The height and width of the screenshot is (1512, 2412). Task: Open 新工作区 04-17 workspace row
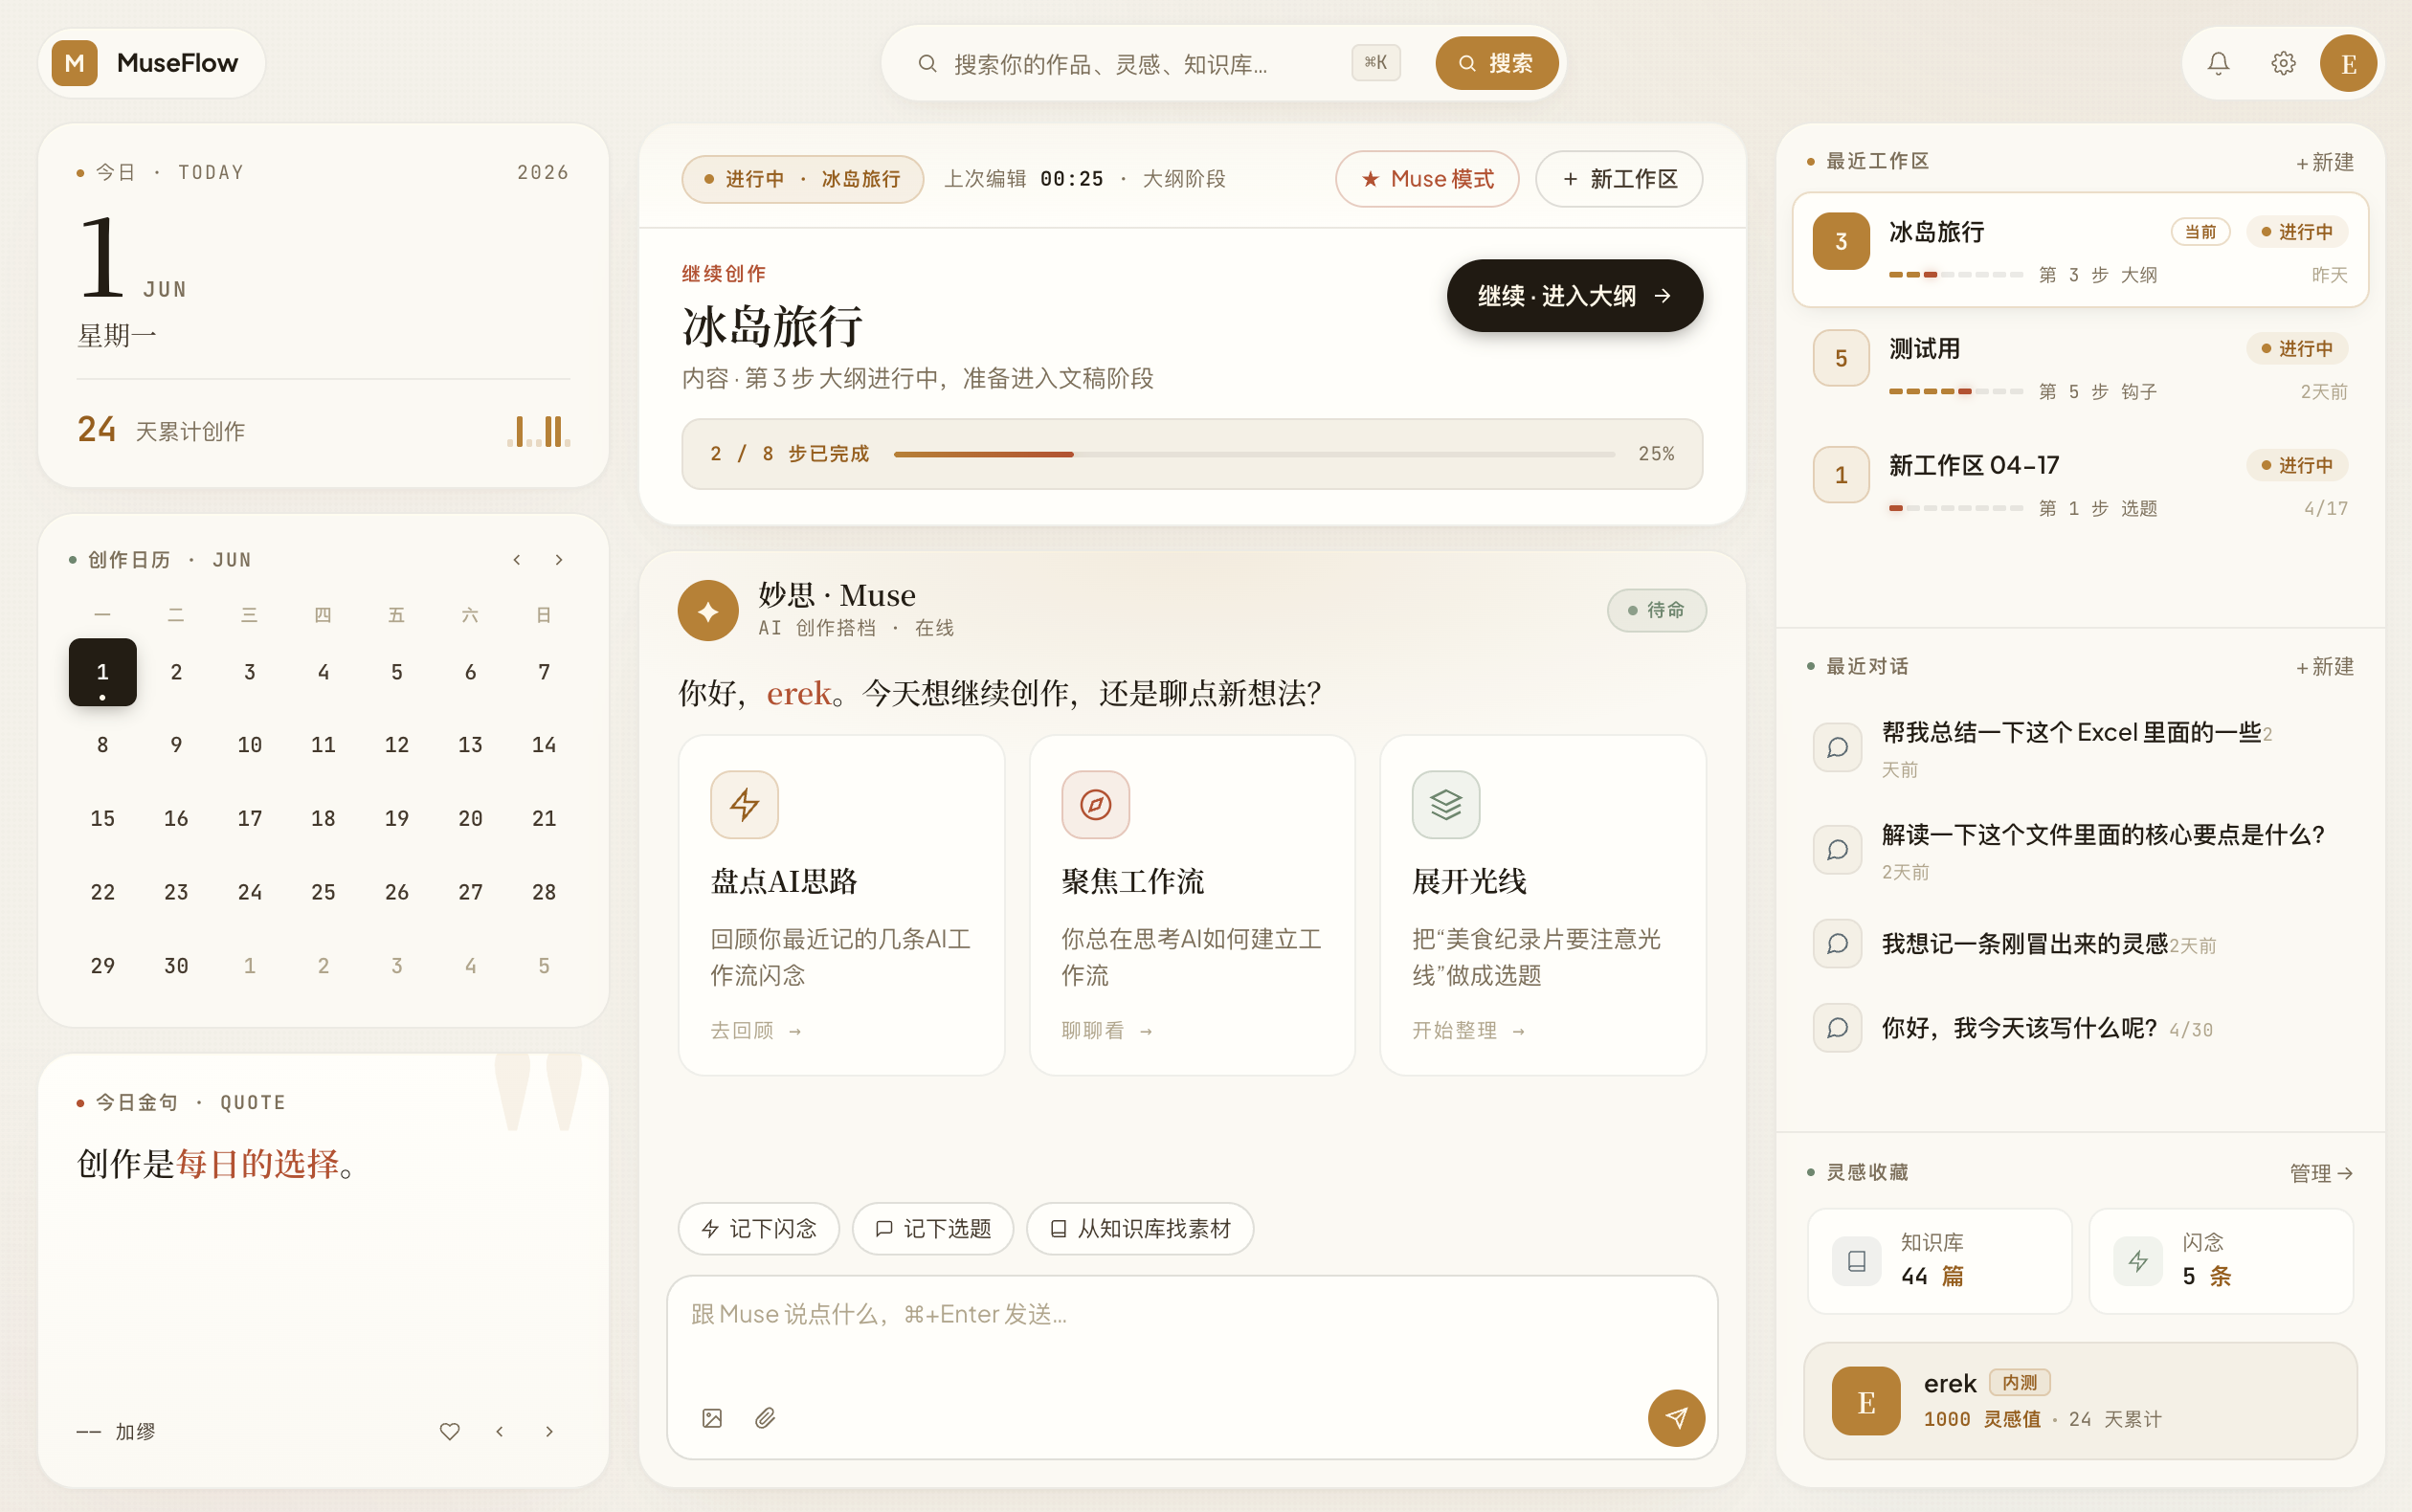pyautogui.click(x=2080, y=484)
